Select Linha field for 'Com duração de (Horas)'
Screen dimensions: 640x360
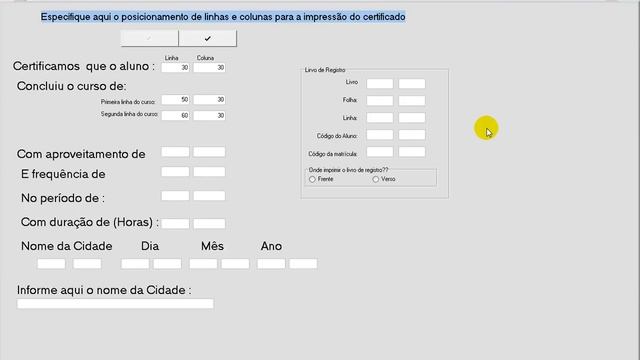[175, 223]
